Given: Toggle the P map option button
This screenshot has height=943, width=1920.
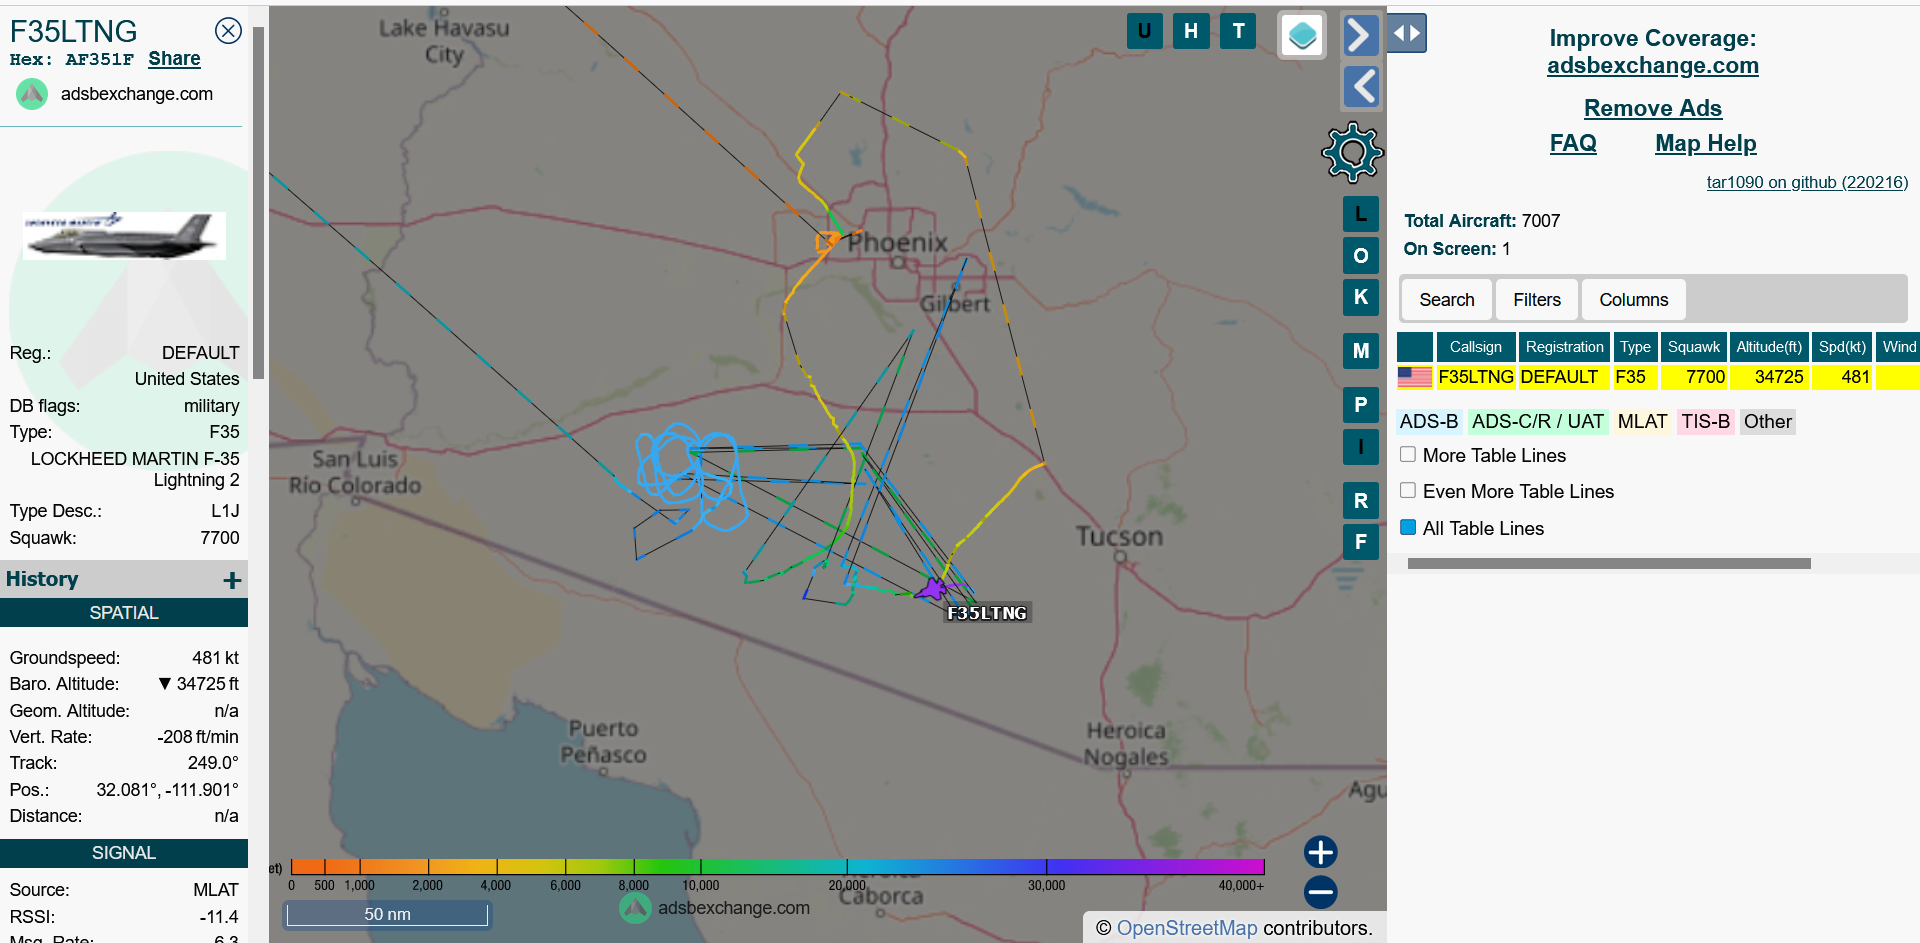Looking at the screenshot, I should (1361, 405).
